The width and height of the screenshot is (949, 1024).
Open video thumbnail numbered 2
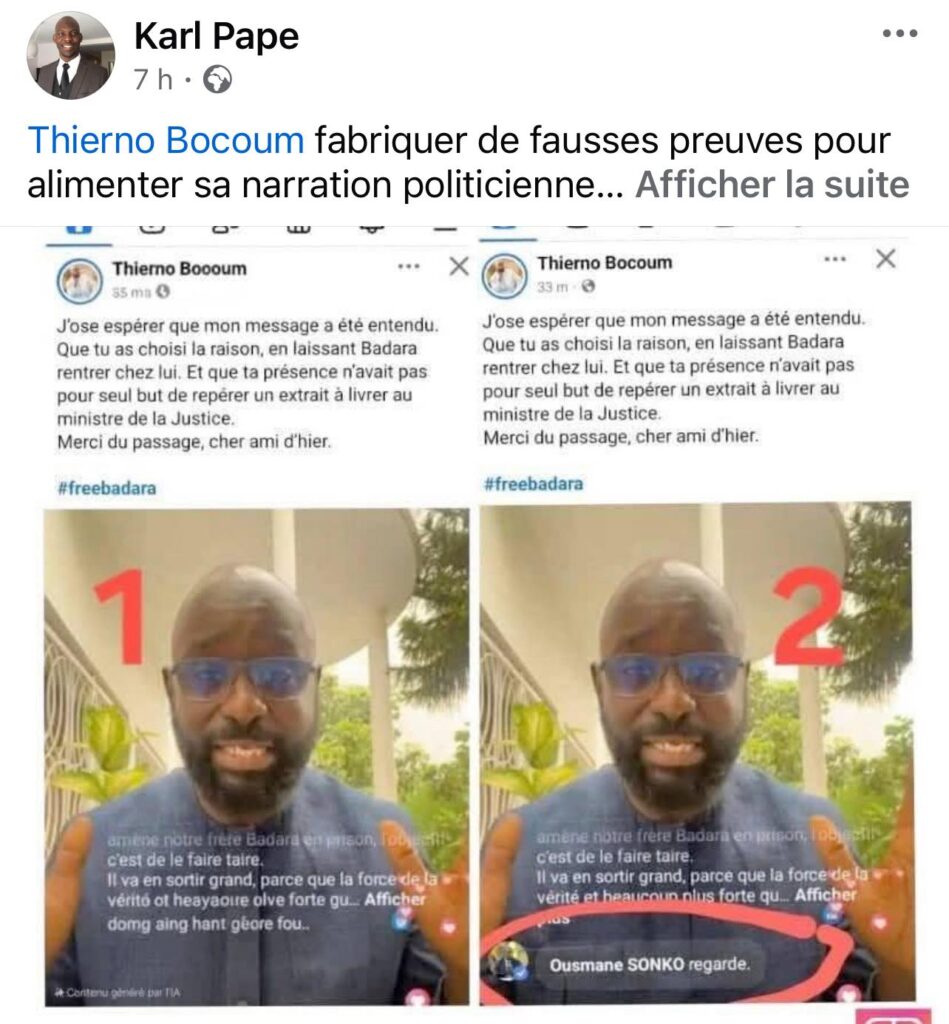pyautogui.click(x=696, y=753)
